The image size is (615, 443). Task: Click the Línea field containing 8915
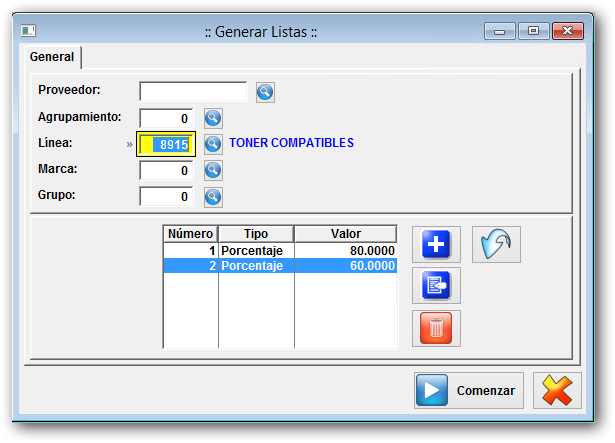(x=166, y=144)
